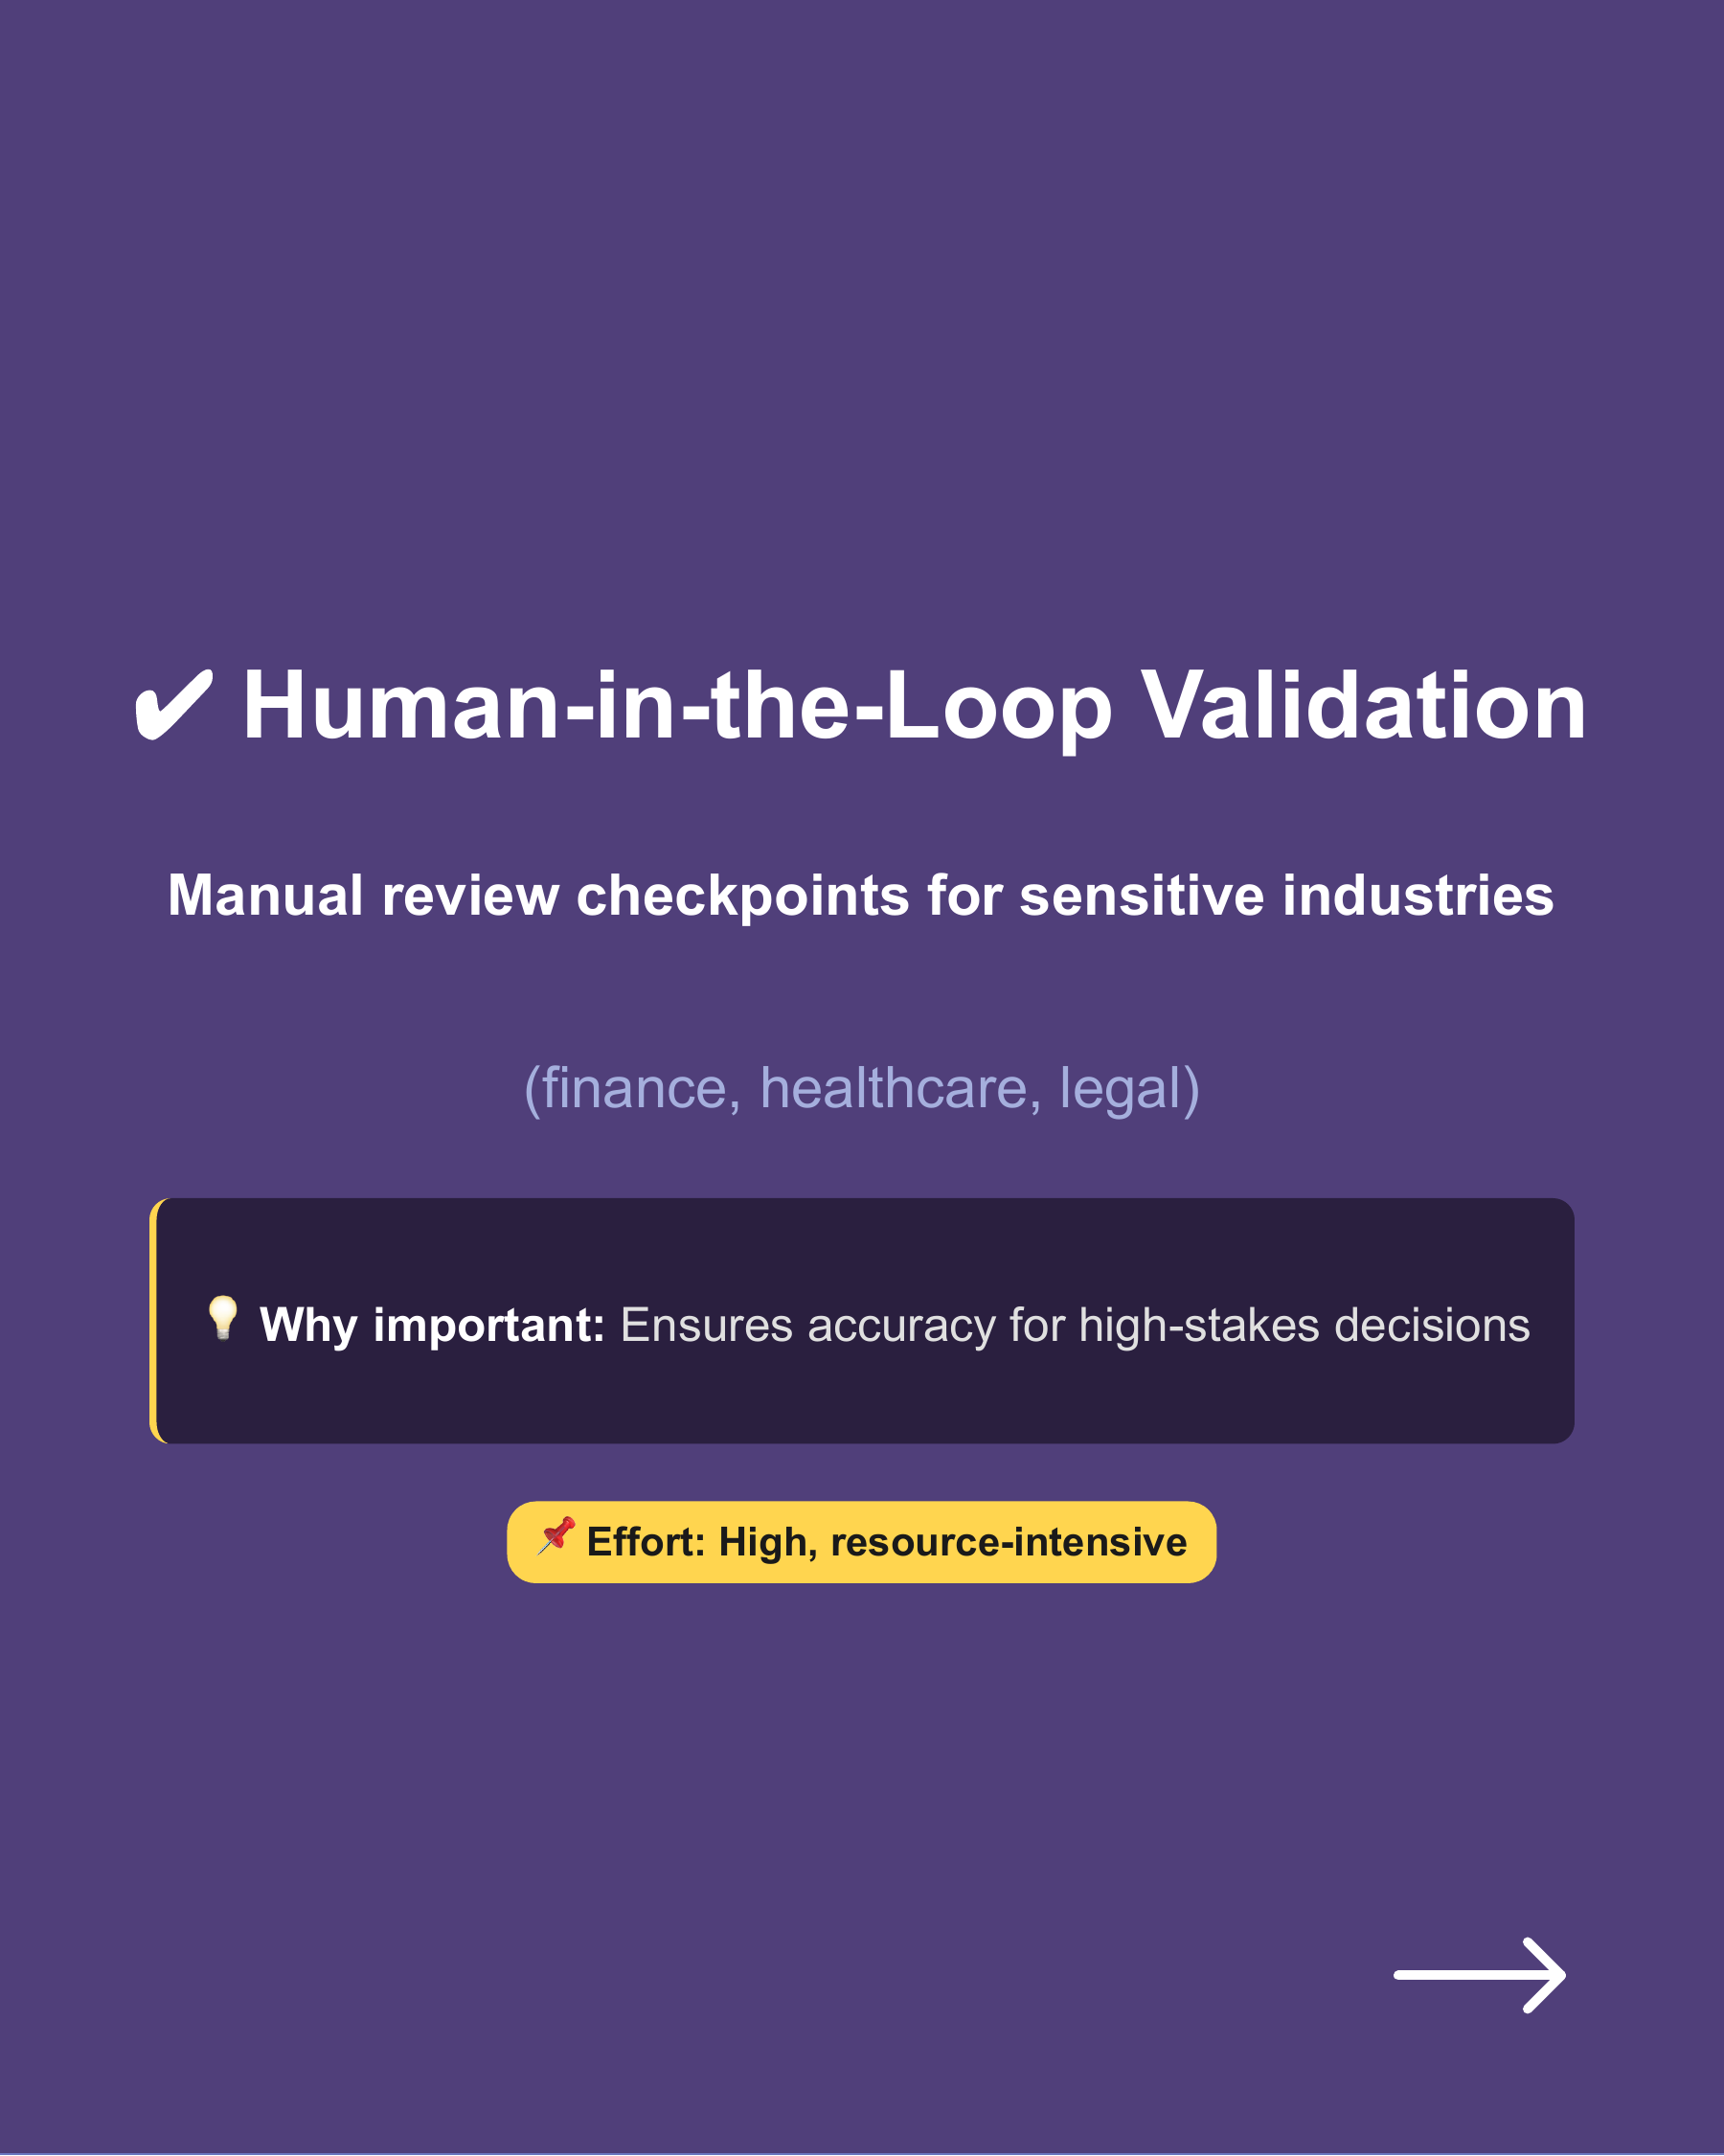Click "sensitive industries" in the subtitle

pos(1286,895)
